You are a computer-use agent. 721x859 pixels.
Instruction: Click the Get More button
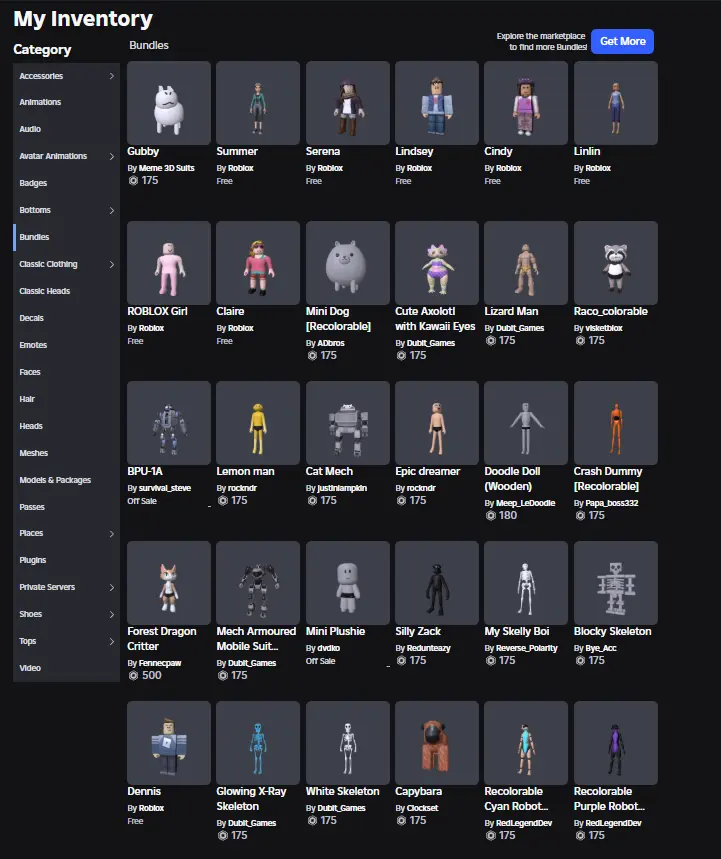point(622,41)
